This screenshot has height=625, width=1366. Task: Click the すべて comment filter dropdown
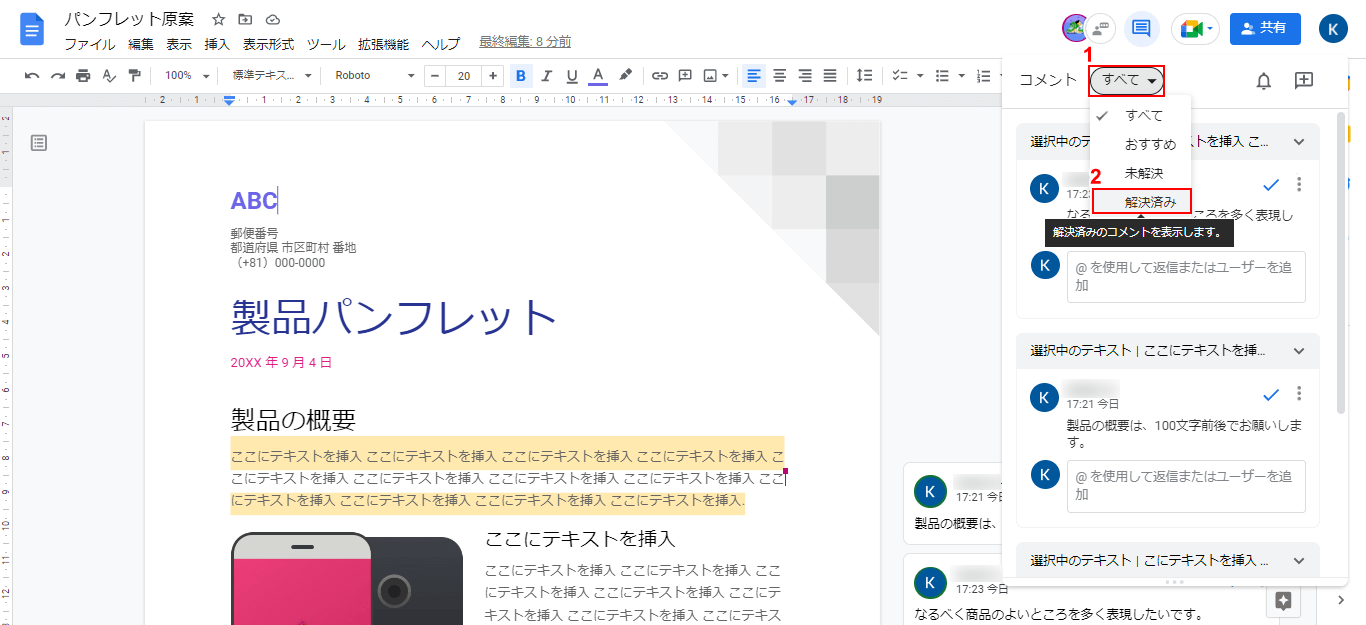pyautogui.click(x=1127, y=81)
